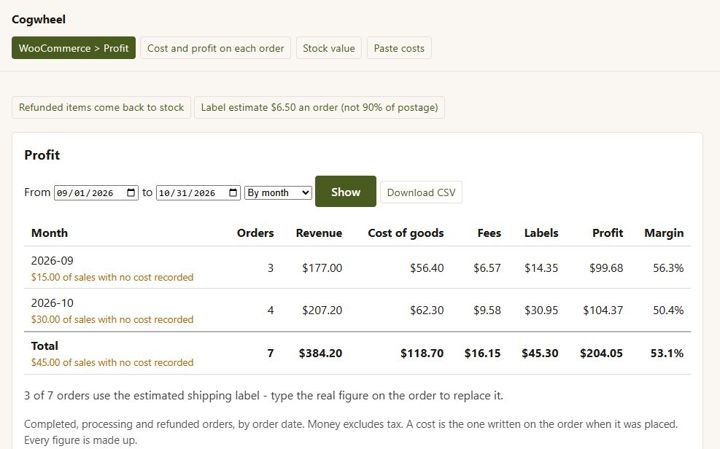Click Download CSV
Screen dimensions: 720x449
point(421,192)
